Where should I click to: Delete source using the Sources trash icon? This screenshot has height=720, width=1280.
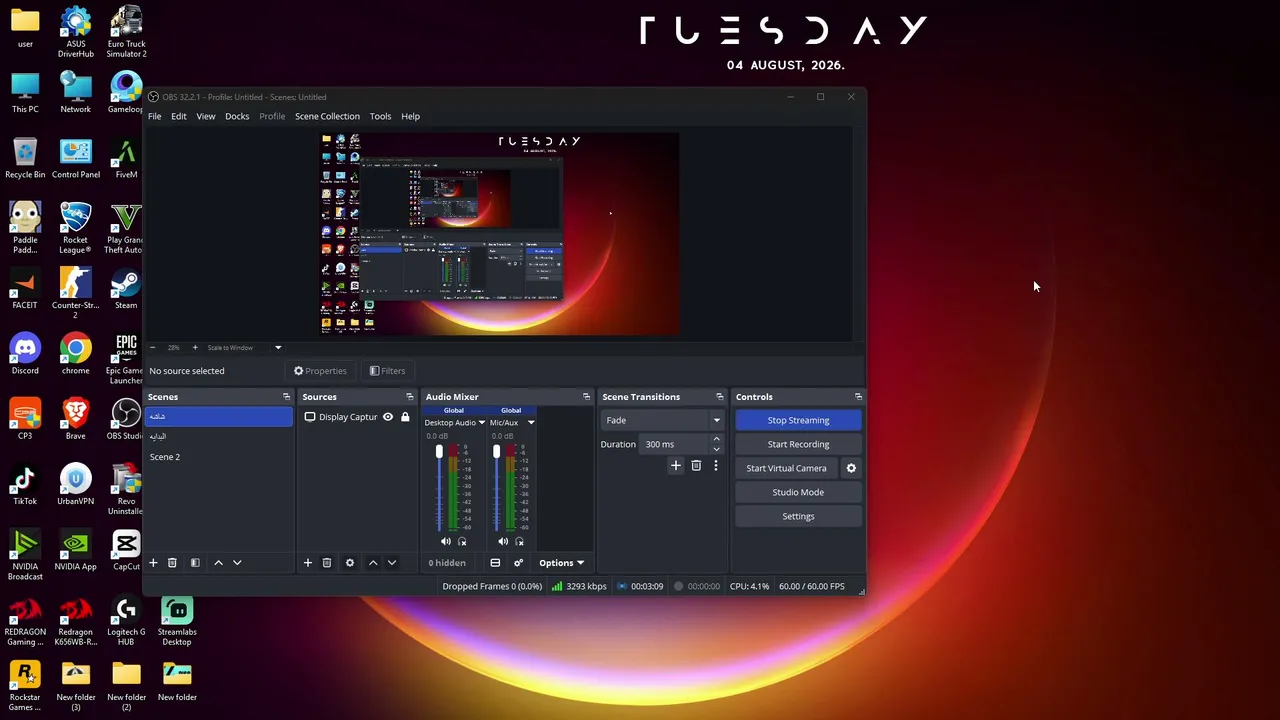[x=327, y=563]
